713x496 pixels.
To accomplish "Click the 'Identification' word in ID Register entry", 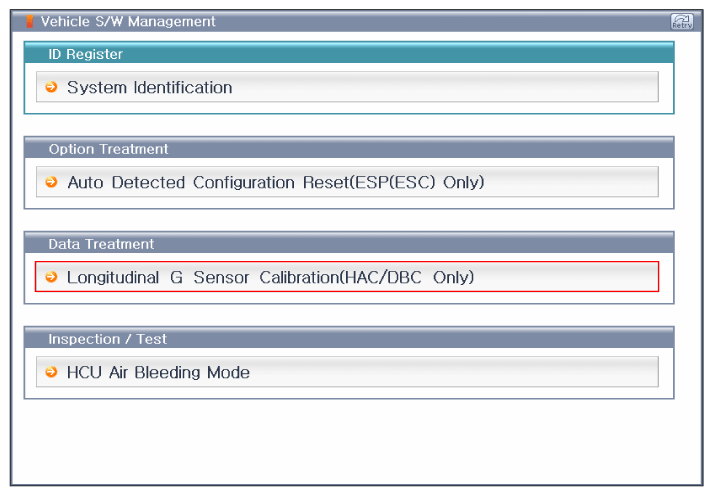I will 183,87.
